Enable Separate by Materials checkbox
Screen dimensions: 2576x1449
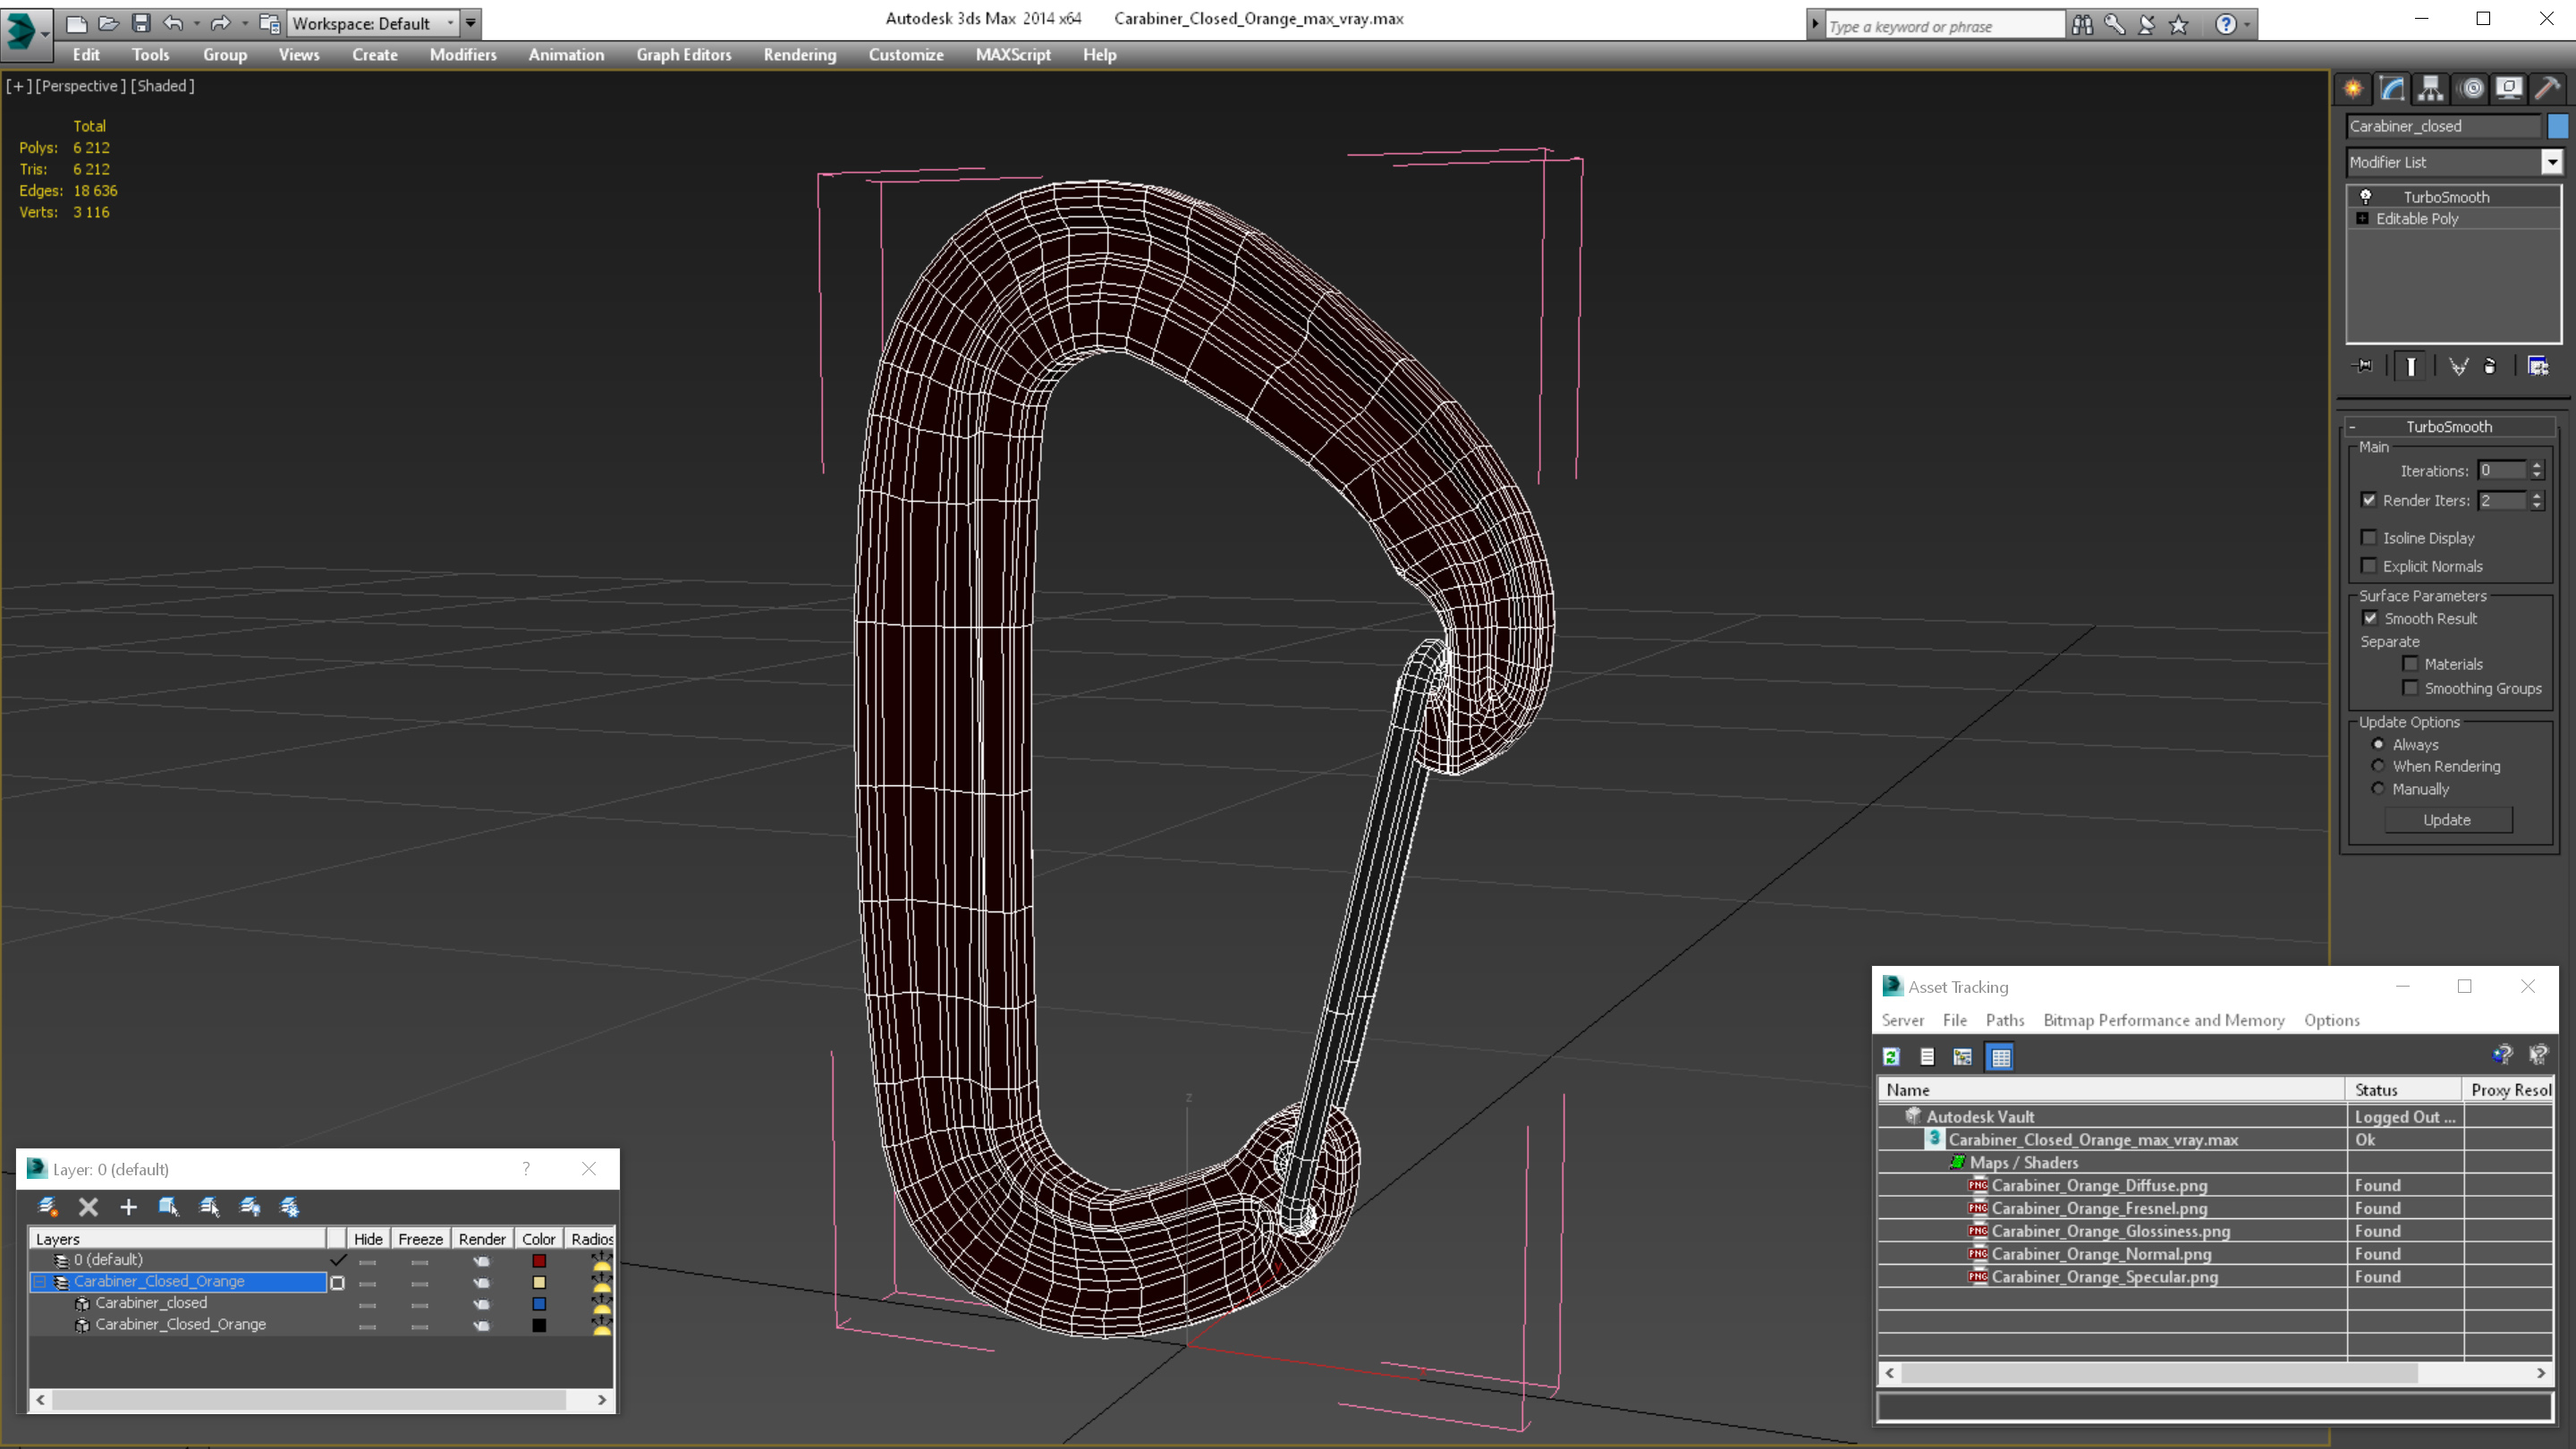2410,663
